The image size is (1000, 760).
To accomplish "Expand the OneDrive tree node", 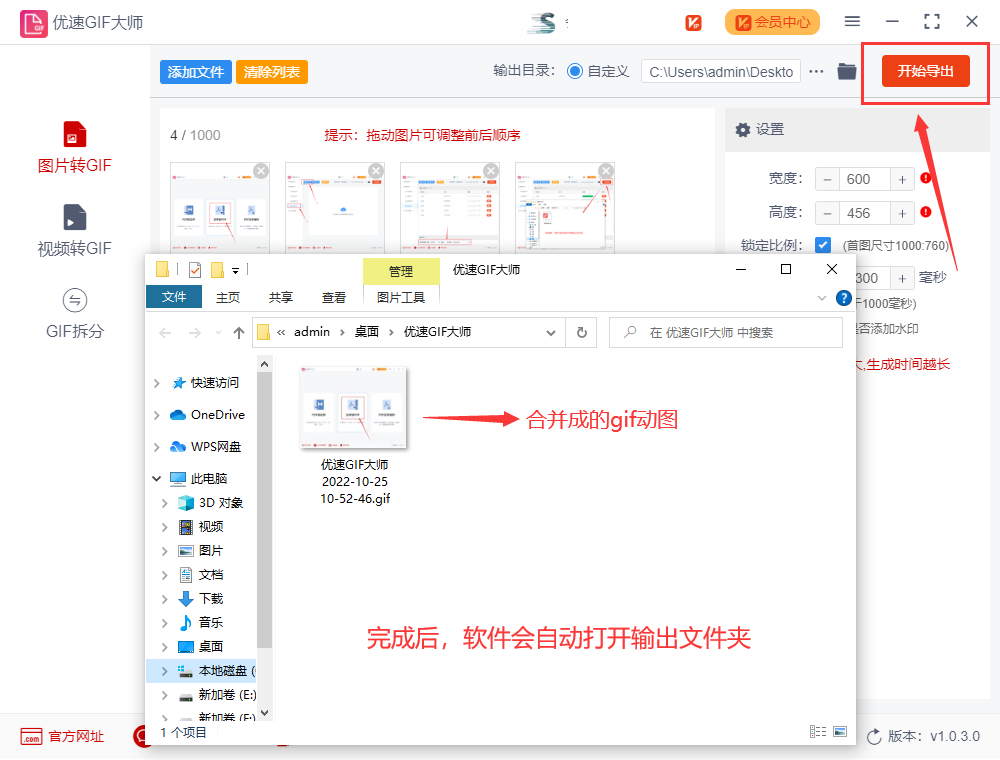I will (x=157, y=415).
